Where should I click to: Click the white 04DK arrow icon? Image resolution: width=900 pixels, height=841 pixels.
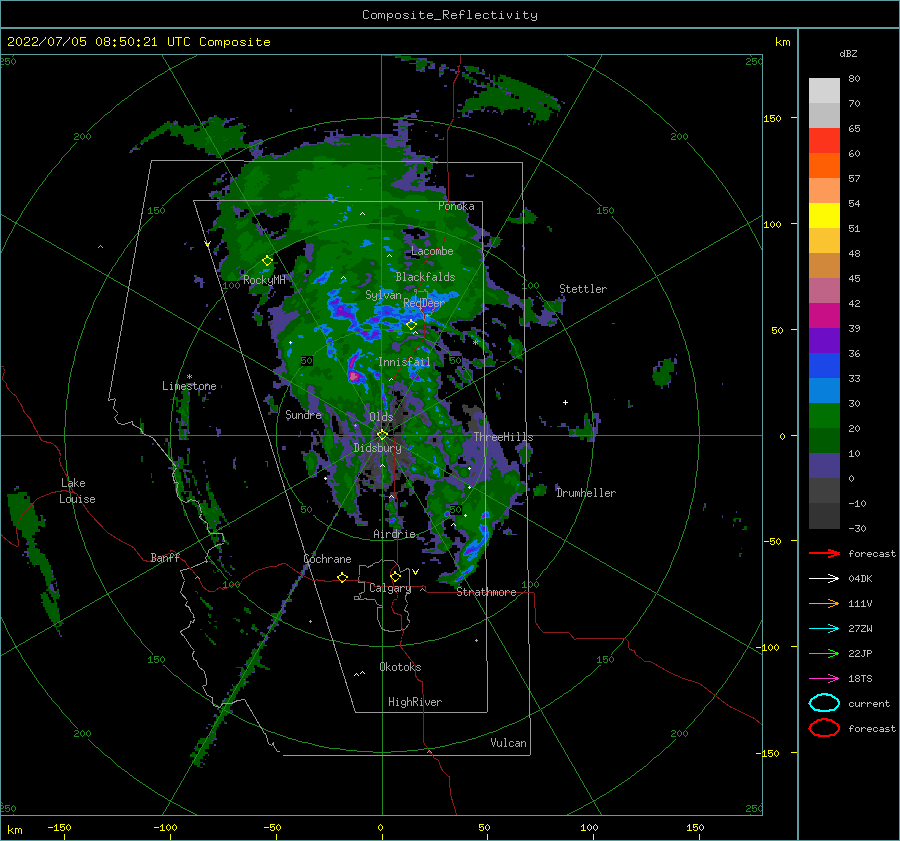(x=824, y=579)
